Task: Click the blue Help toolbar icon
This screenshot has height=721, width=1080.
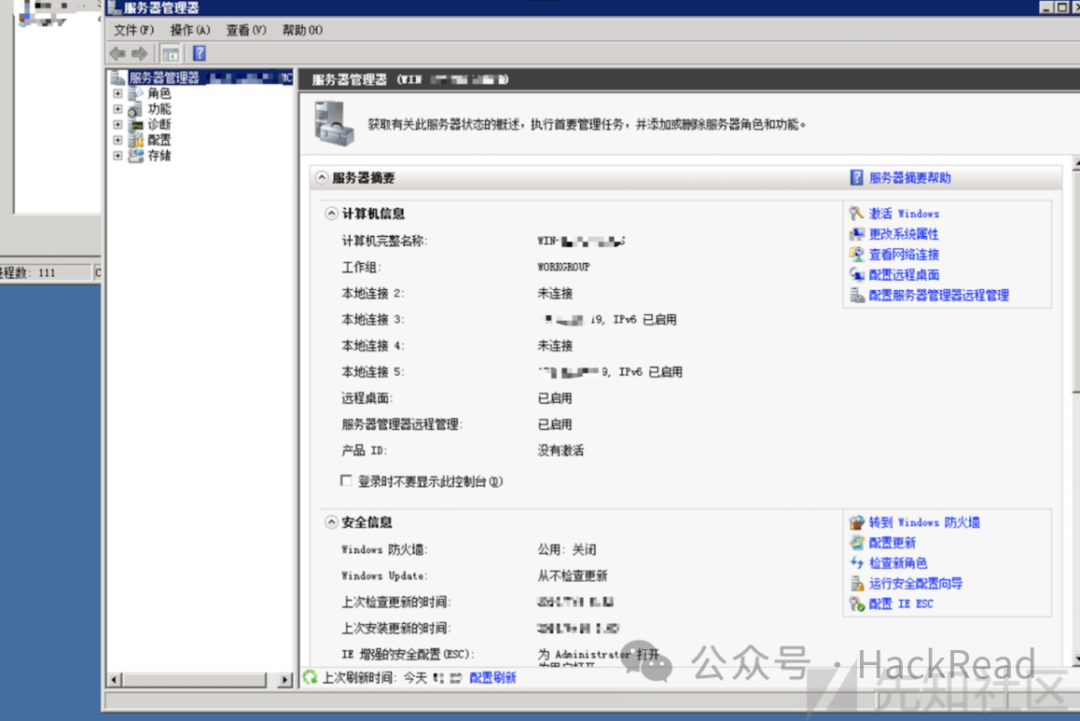Action: tap(199, 53)
